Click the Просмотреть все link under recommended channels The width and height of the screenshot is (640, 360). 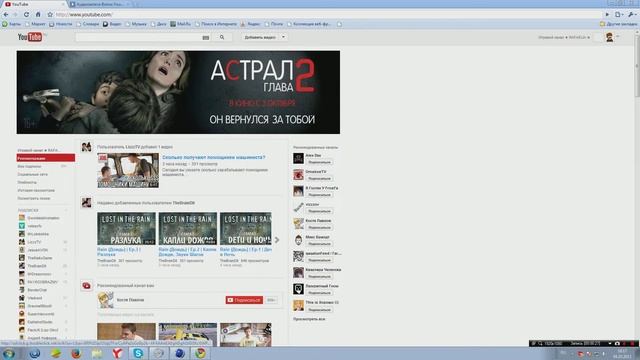pyautogui.click(x=309, y=319)
